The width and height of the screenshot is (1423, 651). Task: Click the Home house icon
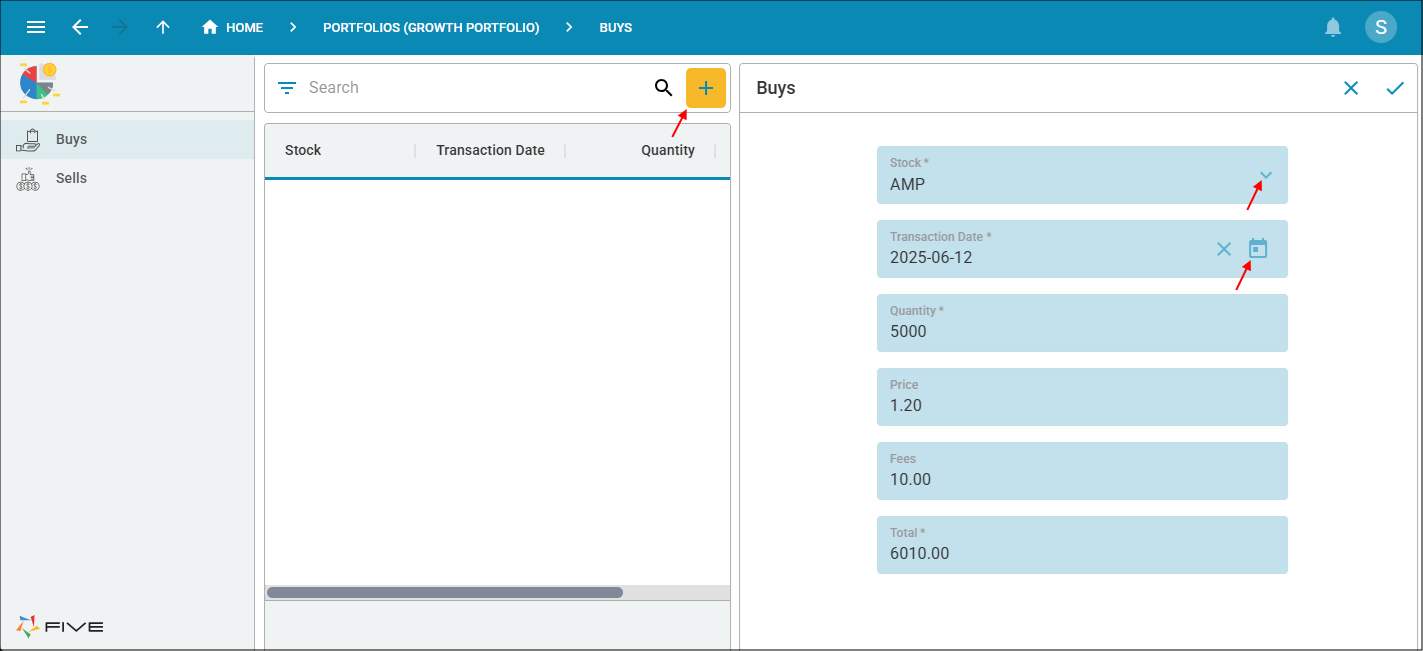210,27
